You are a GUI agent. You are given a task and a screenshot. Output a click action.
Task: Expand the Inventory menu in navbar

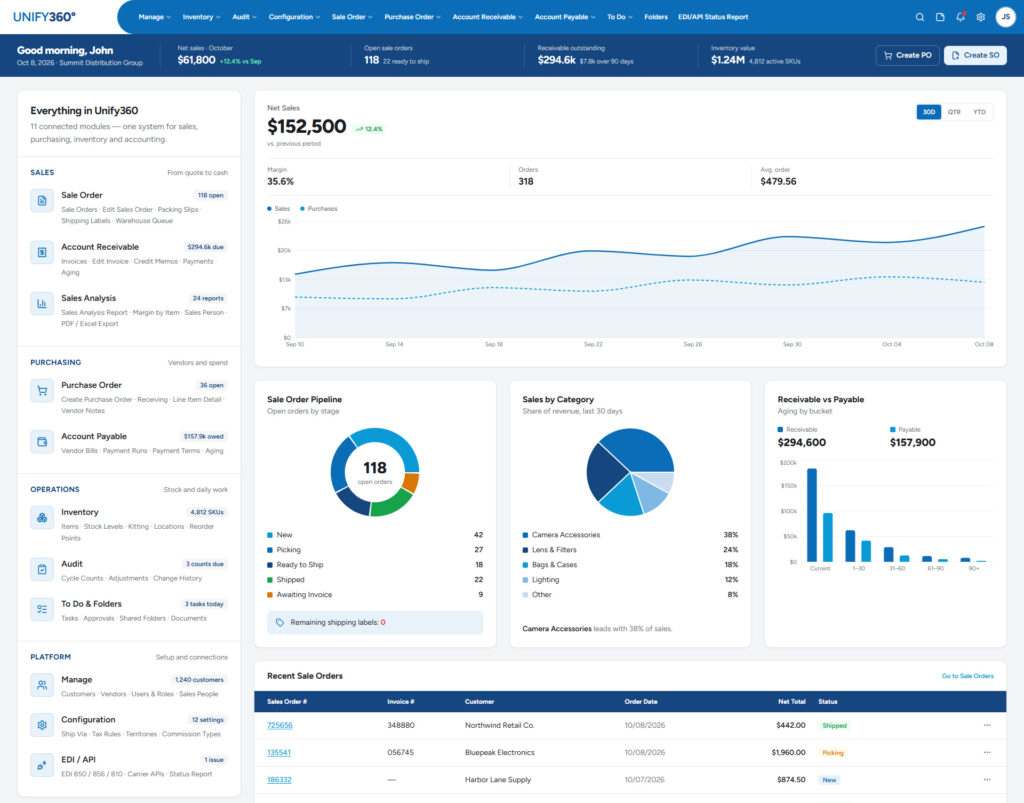[x=201, y=17]
